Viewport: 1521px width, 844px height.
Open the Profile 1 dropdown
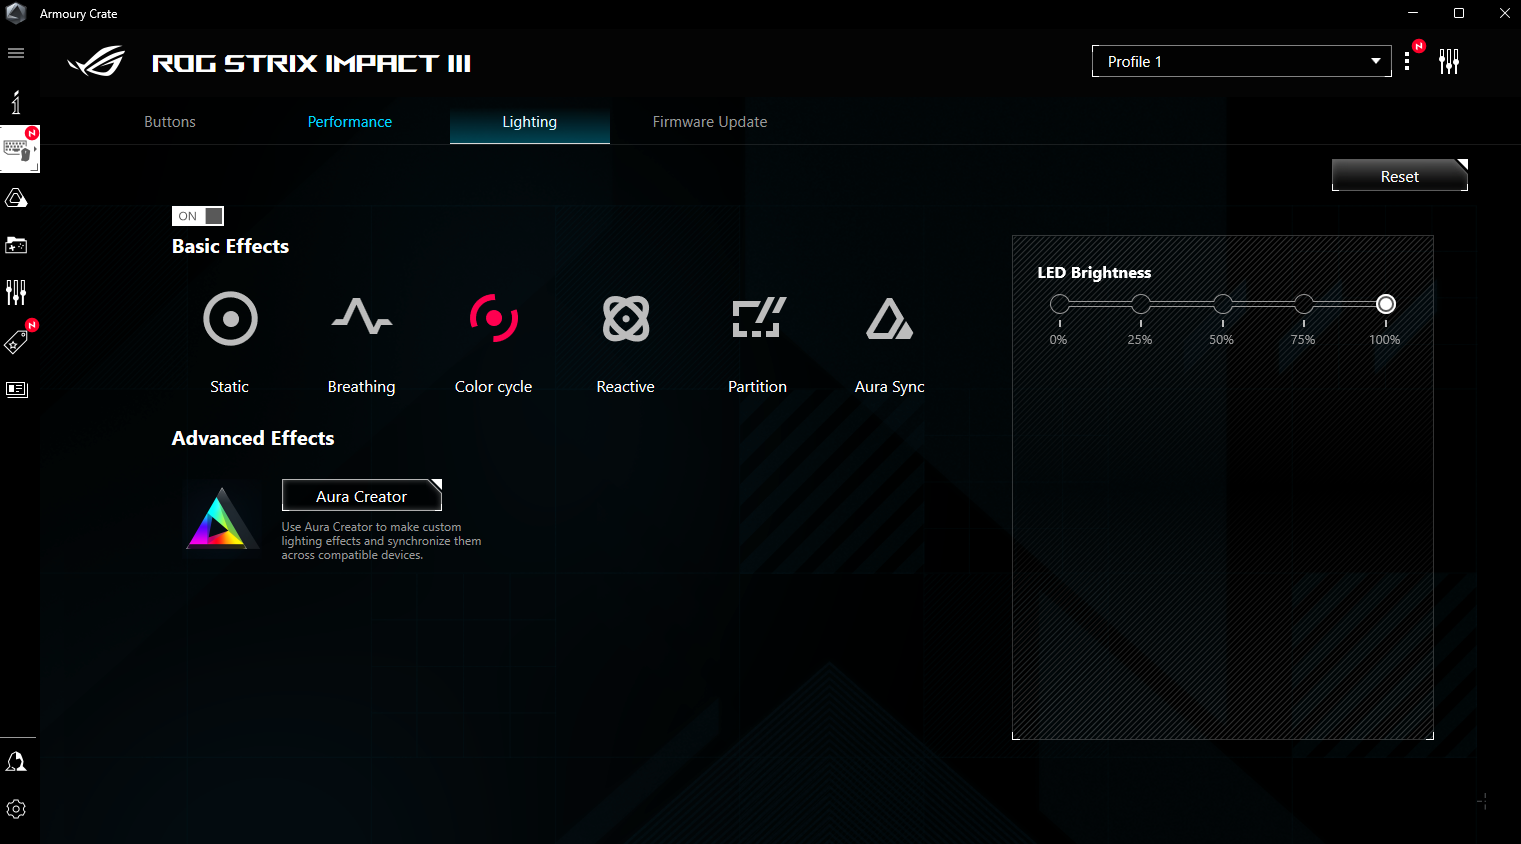click(1241, 61)
